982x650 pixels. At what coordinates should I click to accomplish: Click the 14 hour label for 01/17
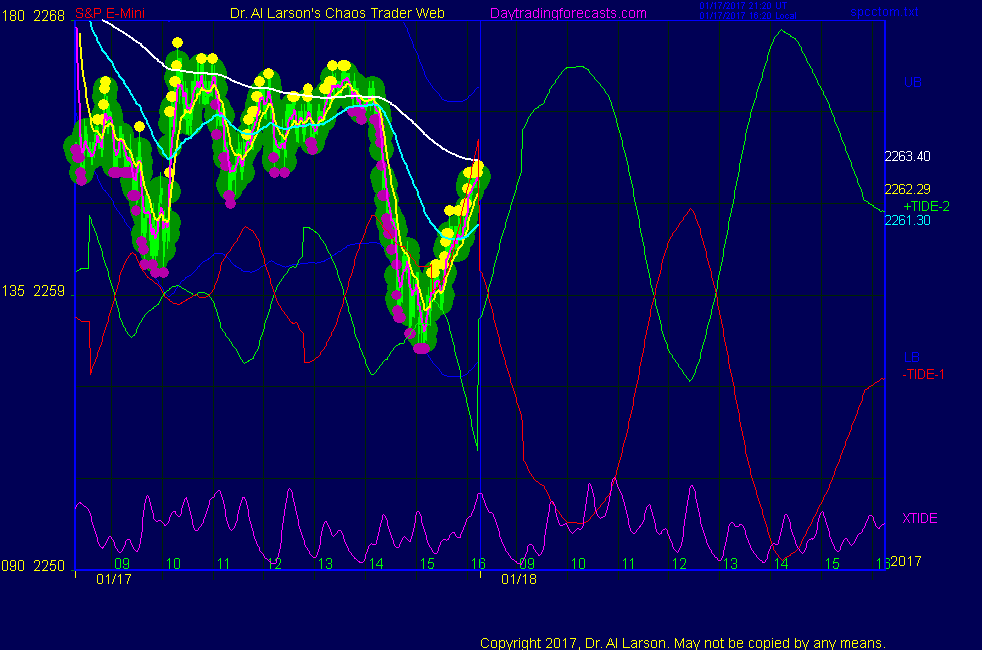coord(376,564)
